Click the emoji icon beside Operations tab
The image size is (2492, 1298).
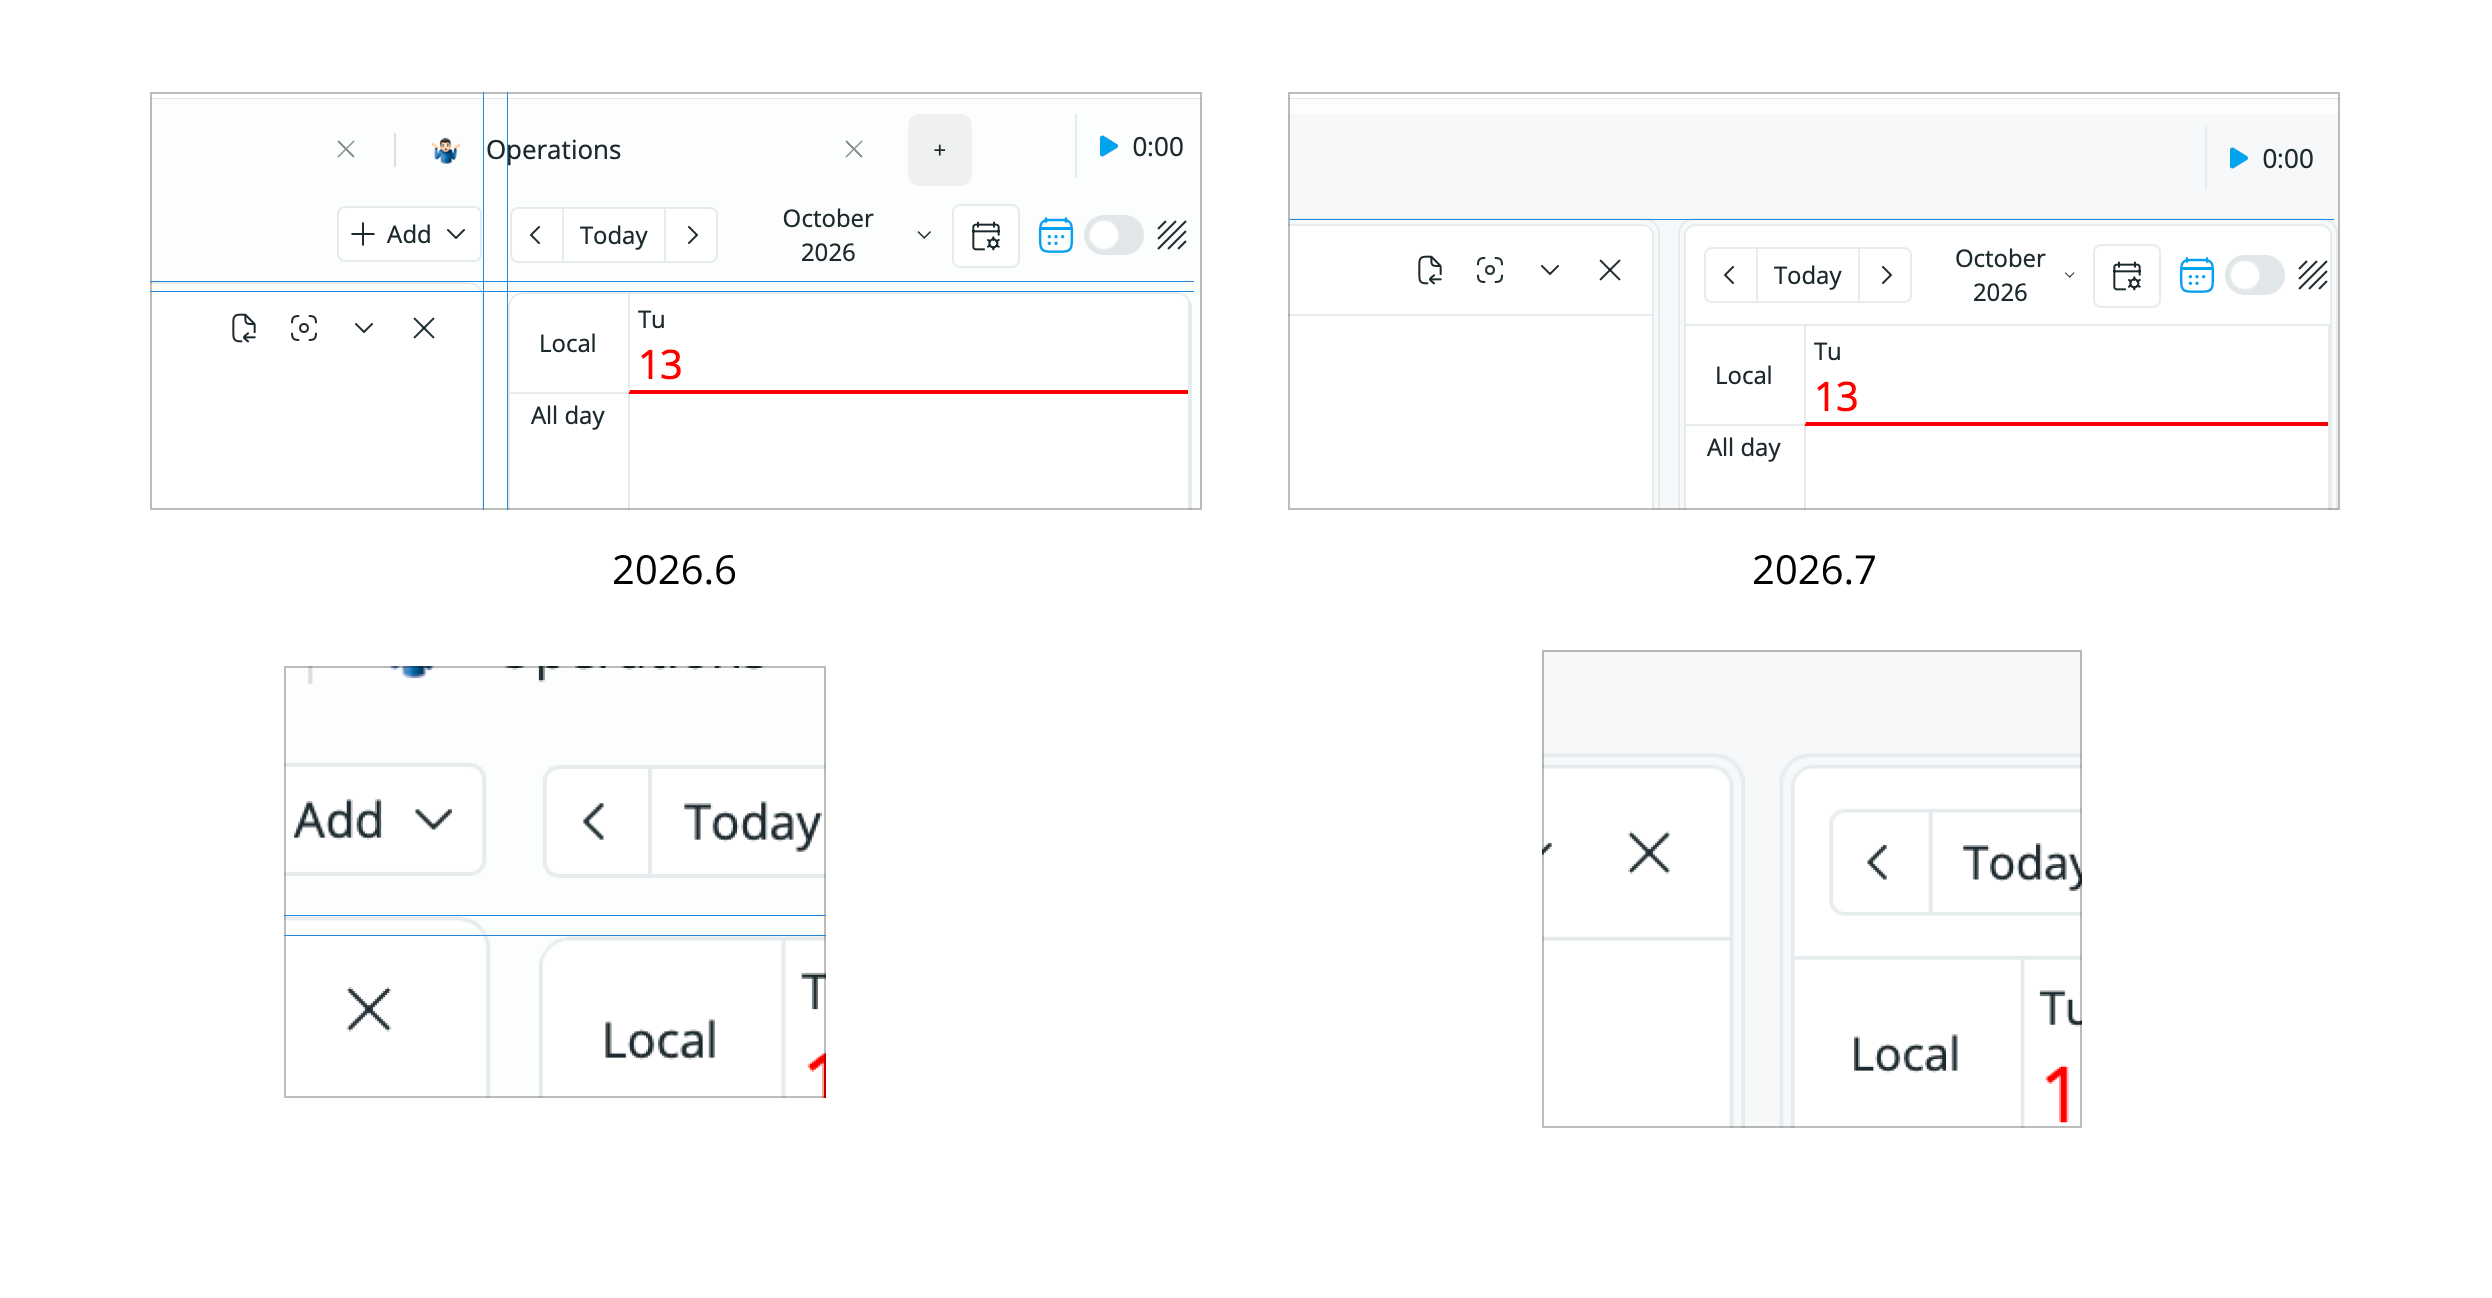tap(445, 150)
